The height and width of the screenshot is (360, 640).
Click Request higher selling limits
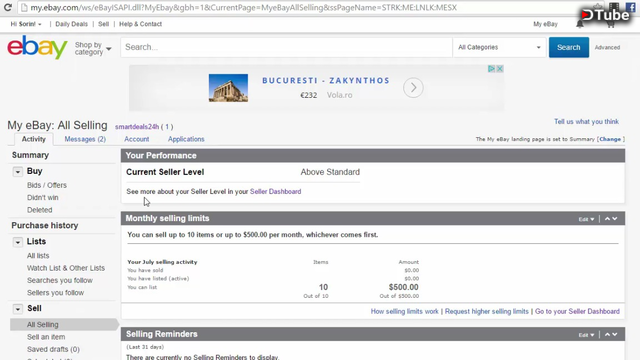[487, 311]
